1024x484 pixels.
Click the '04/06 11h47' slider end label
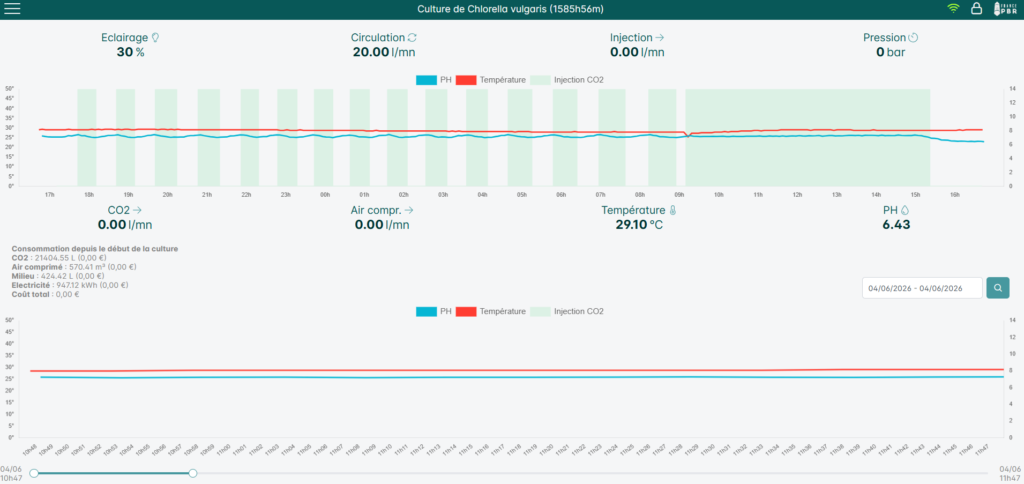pyautogui.click(x=1010, y=474)
